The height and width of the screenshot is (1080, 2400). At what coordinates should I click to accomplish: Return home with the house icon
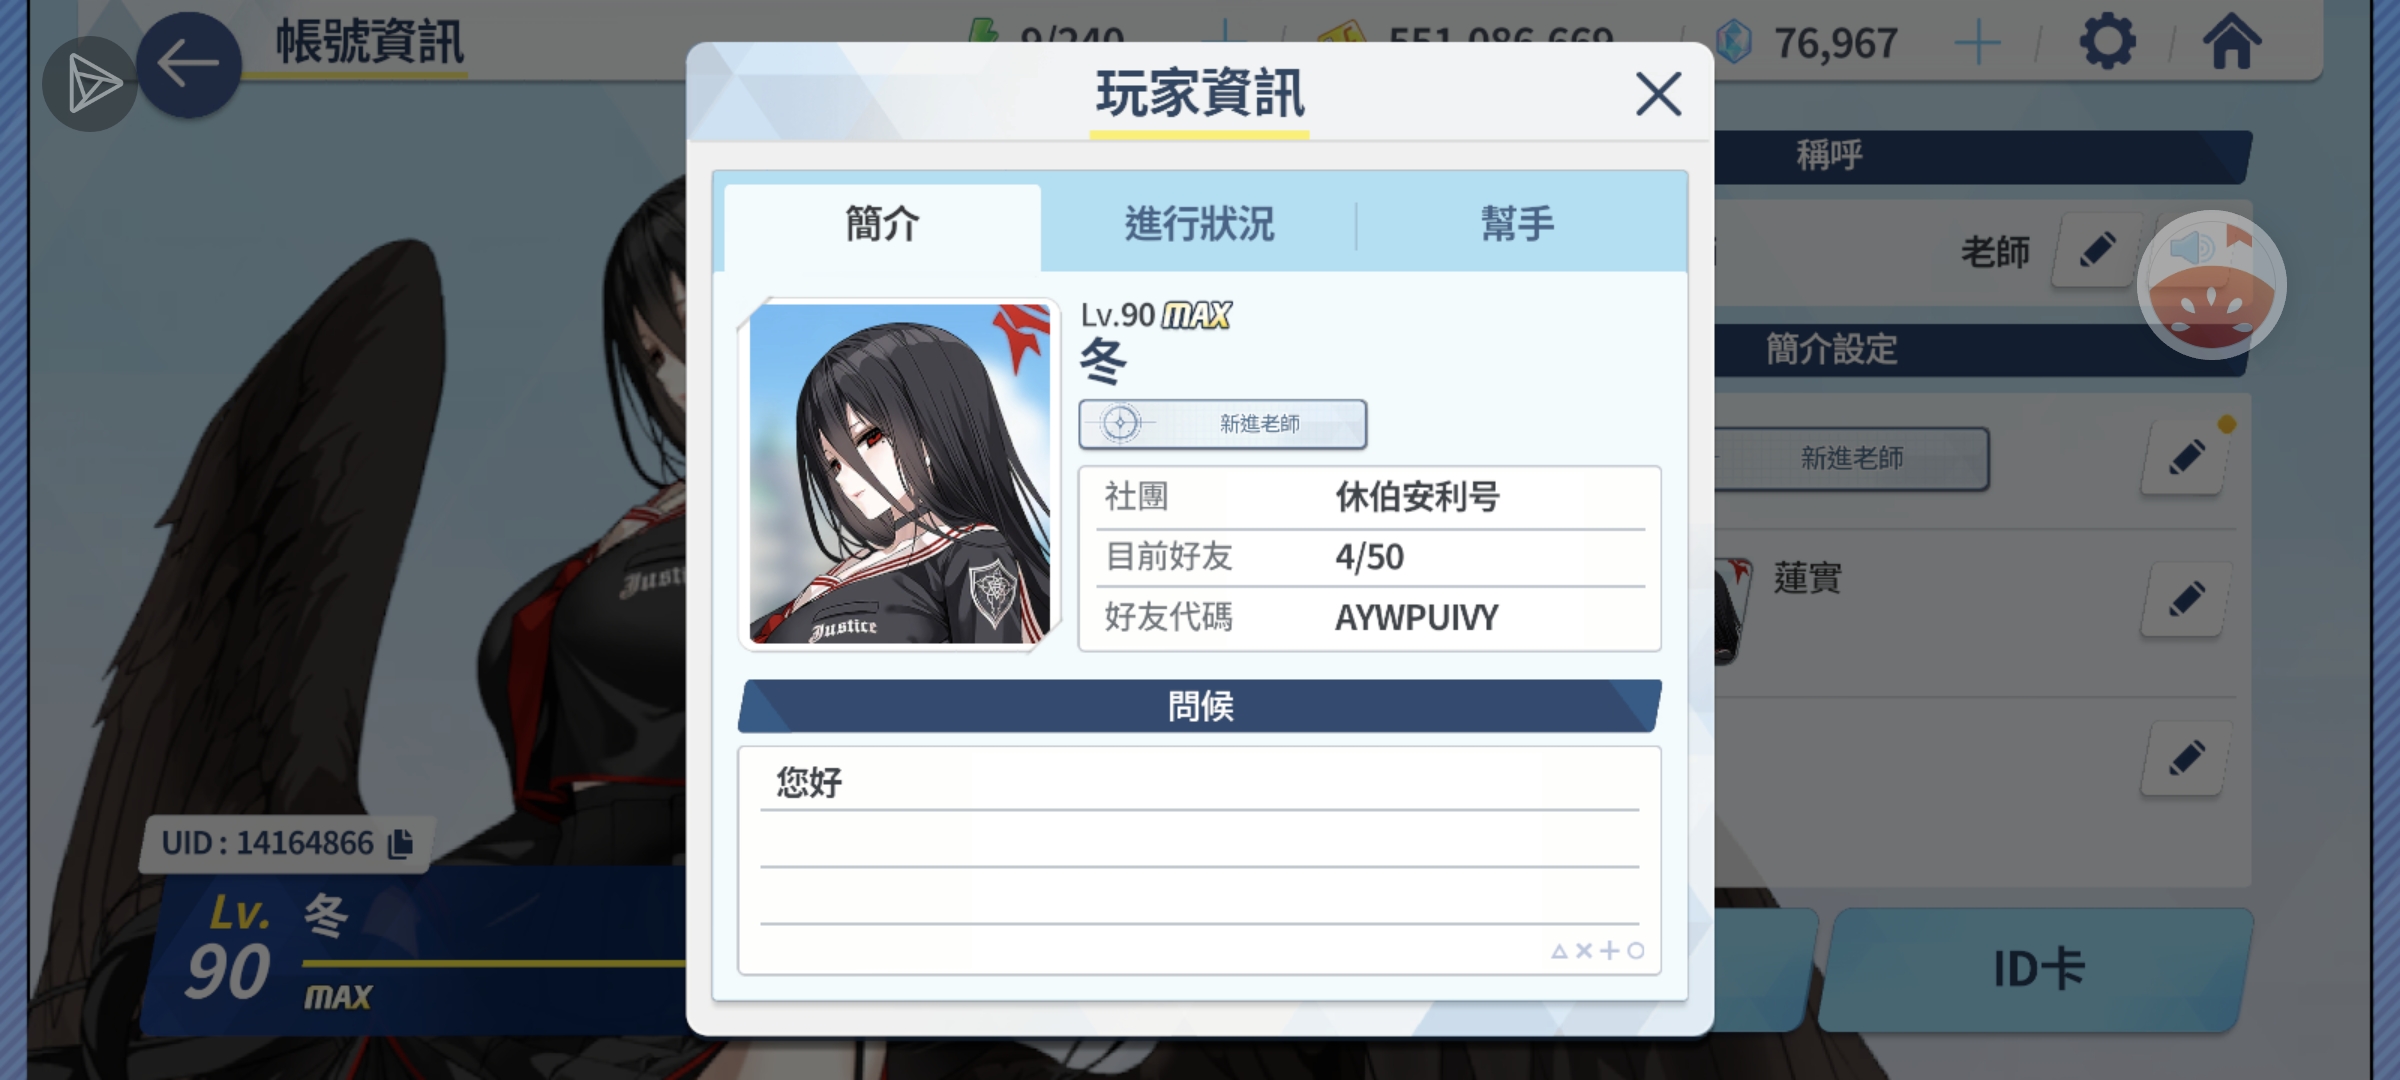tap(2231, 42)
